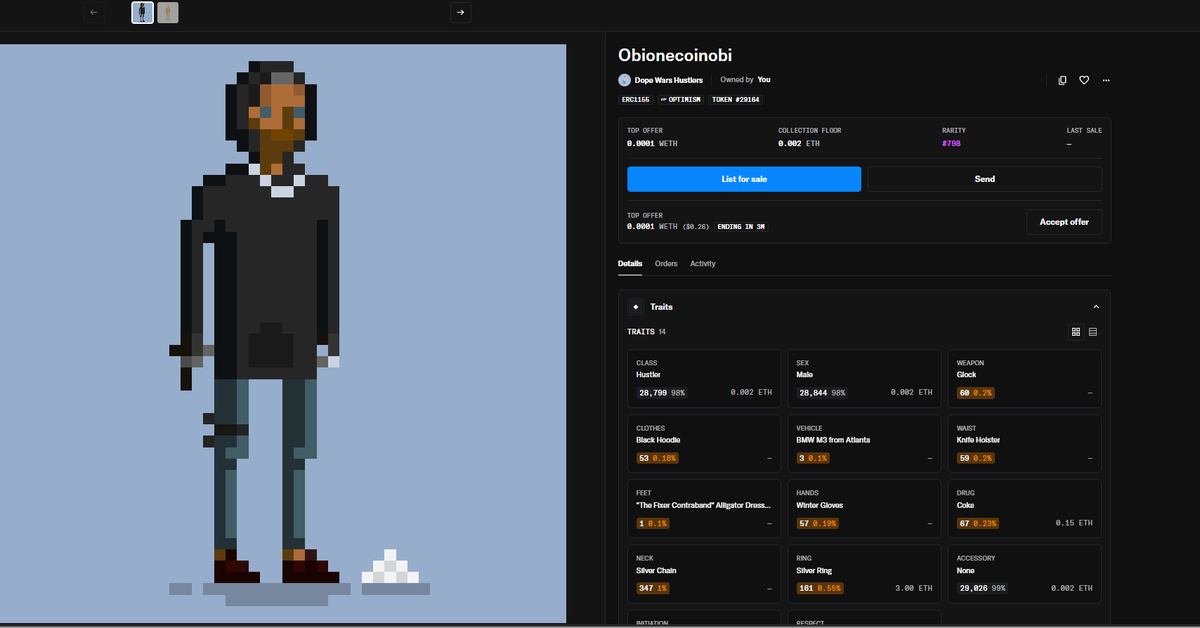Viewport: 1200px width, 628px height.
Task: Open the Waist Knife Holster trait card
Action: click(x=1024, y=445)
